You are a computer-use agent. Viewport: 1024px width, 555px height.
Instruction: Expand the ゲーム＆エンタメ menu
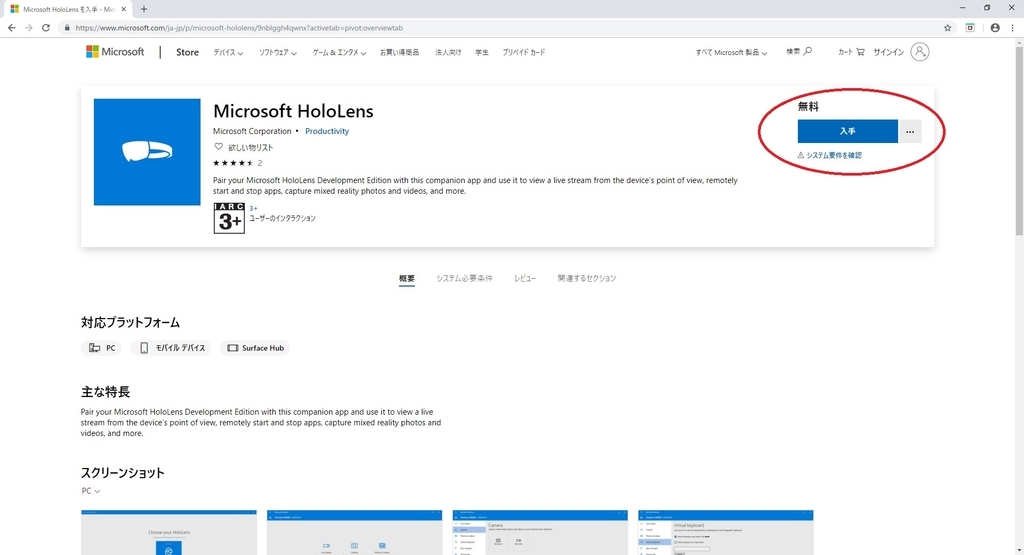(x=339, y=52)
